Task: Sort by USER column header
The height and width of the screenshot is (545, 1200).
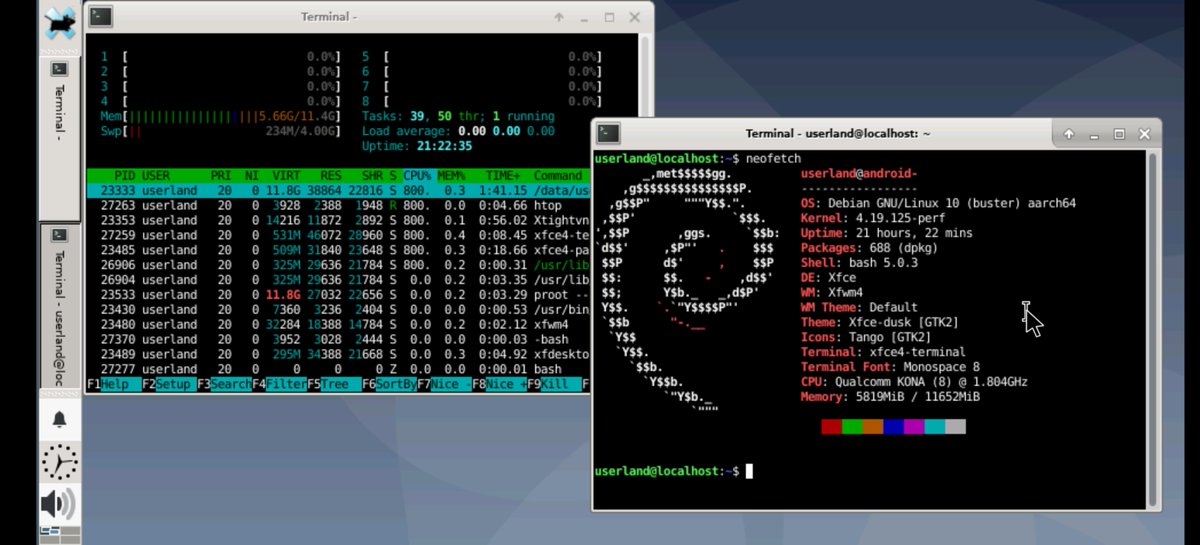Action: tap(156, 175)
